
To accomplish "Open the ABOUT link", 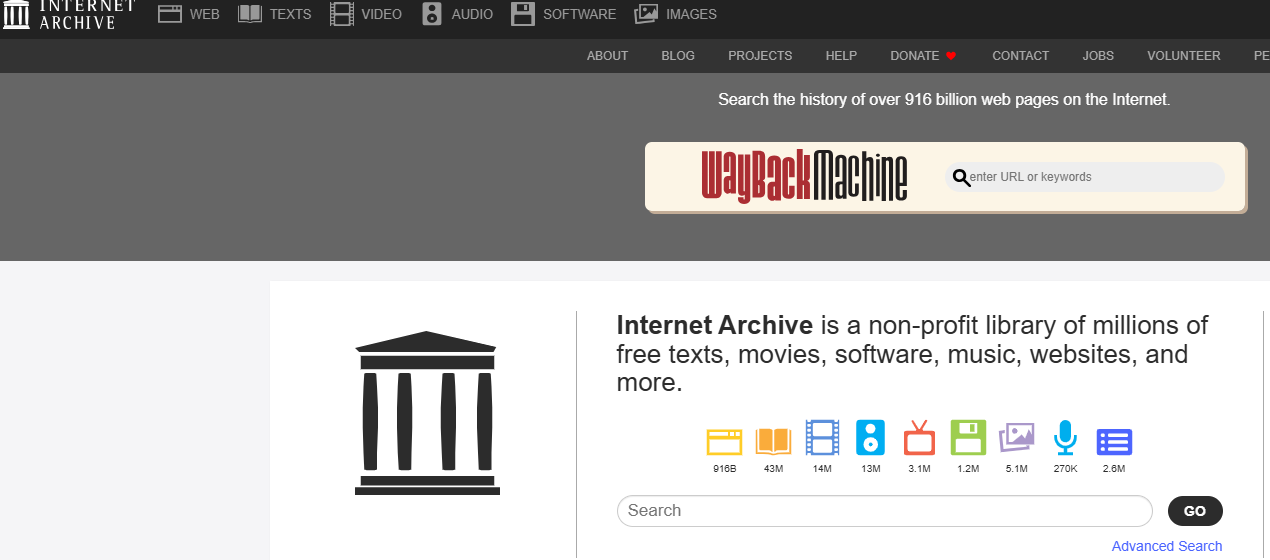I will click(x=607, y=56).
